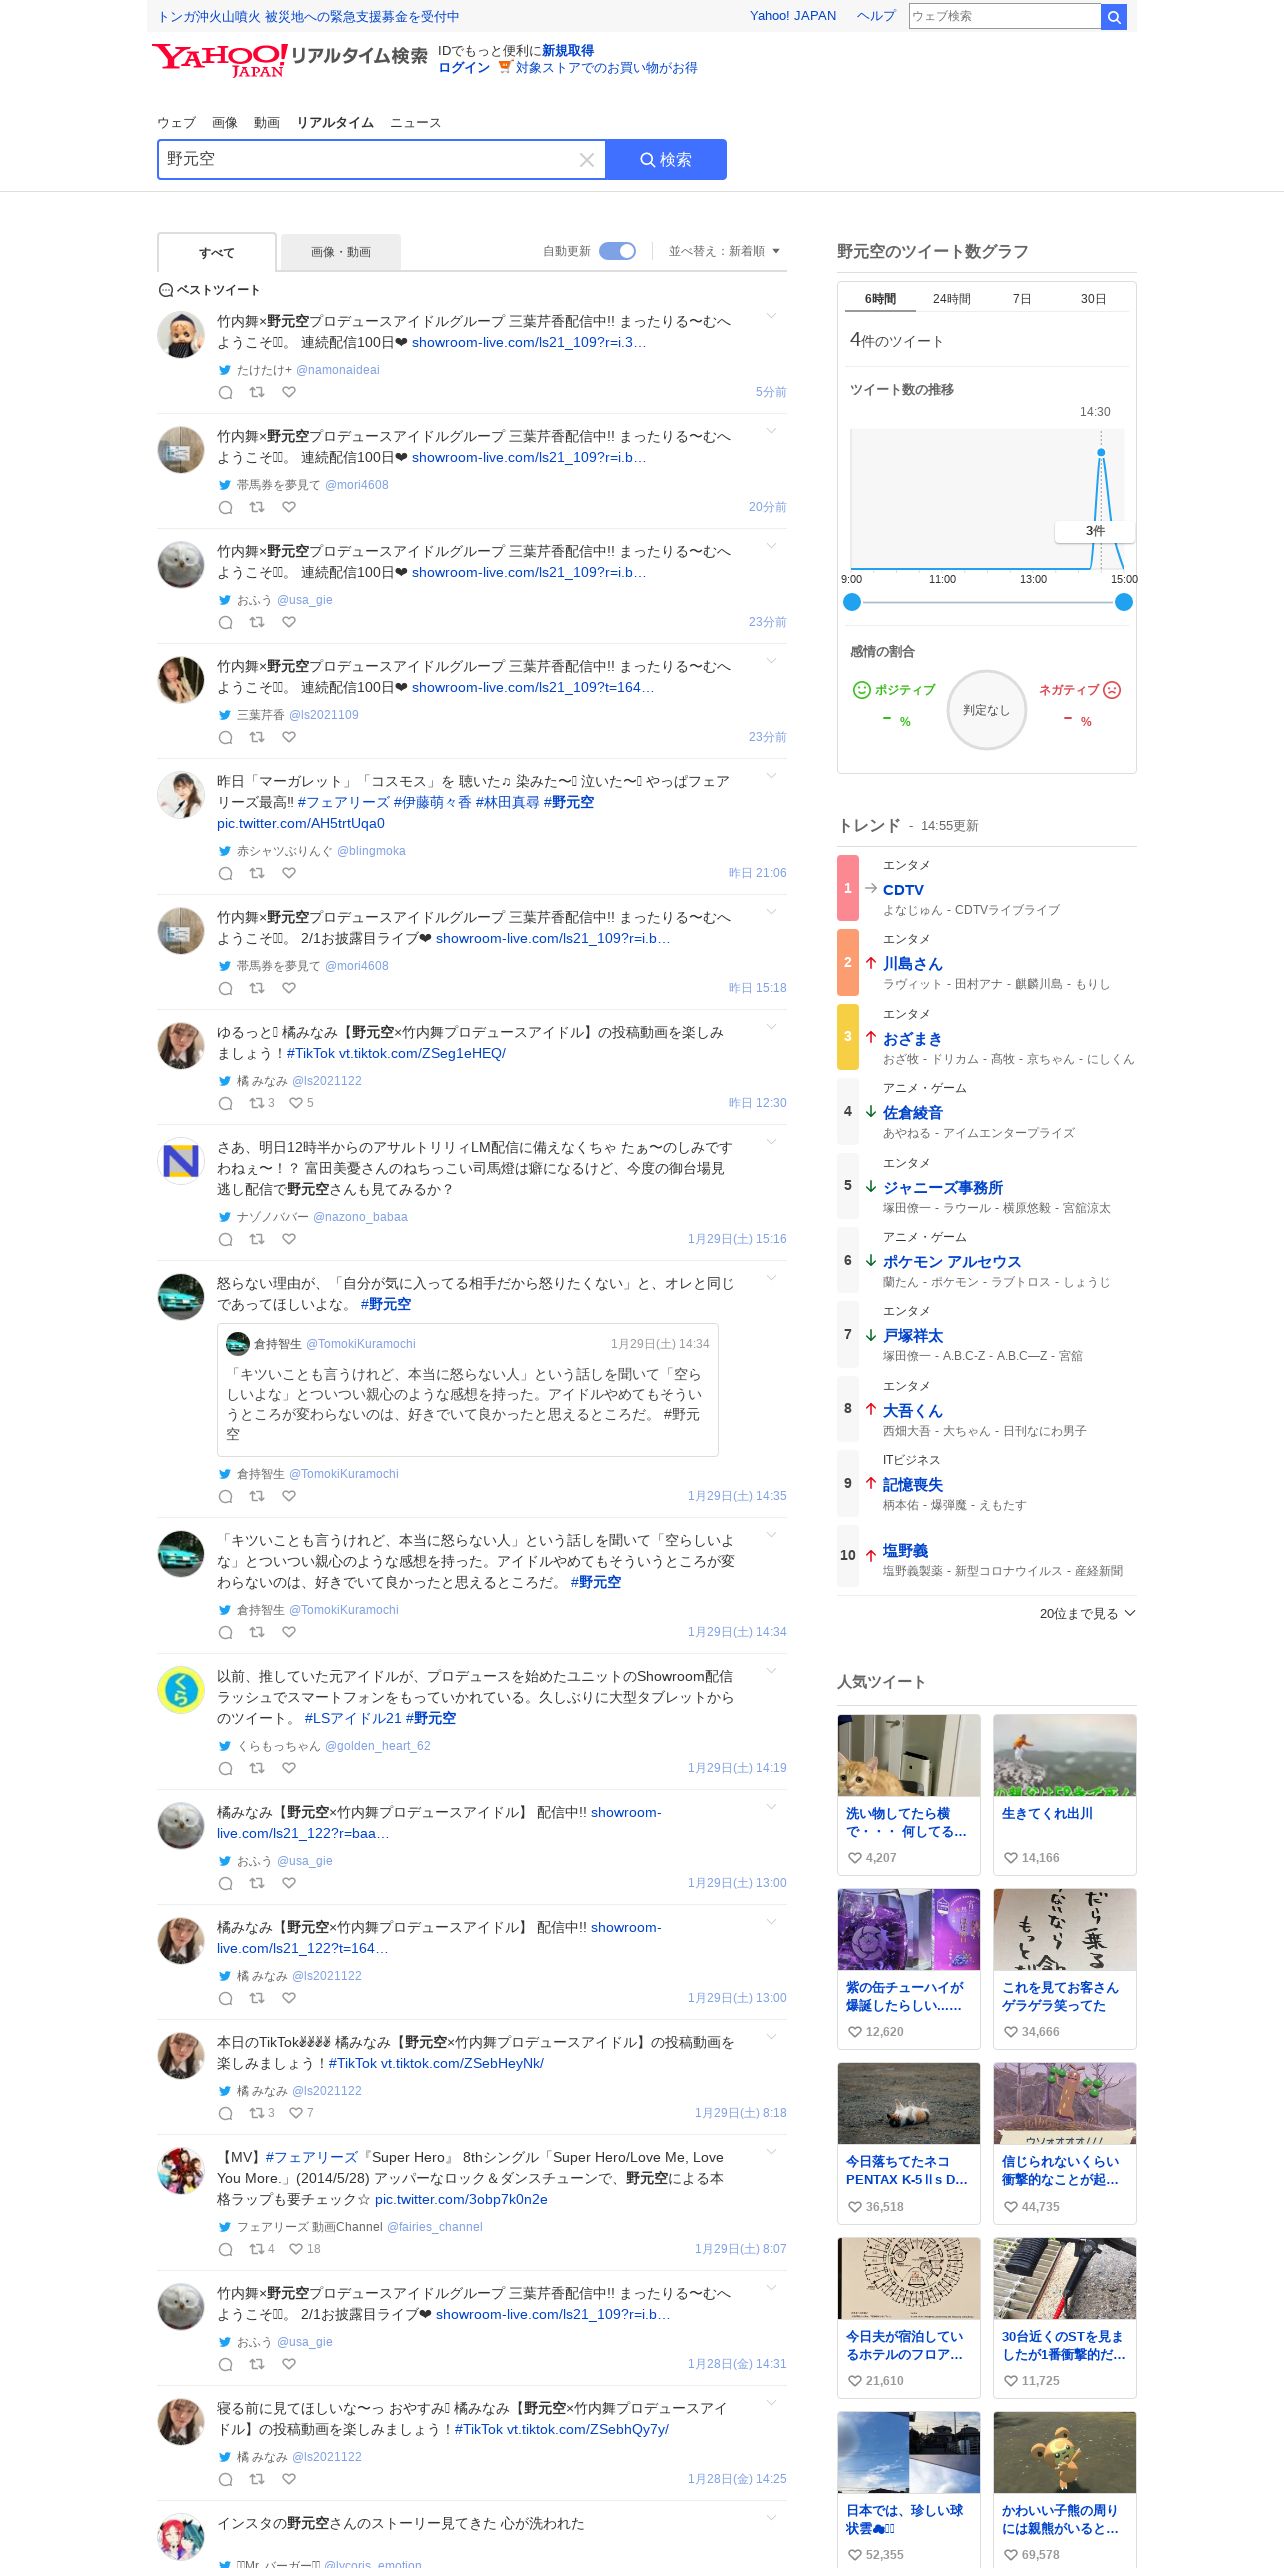Click the positive smiley sentiment icon
The image size is (1284, 2568).
point(861,690)
